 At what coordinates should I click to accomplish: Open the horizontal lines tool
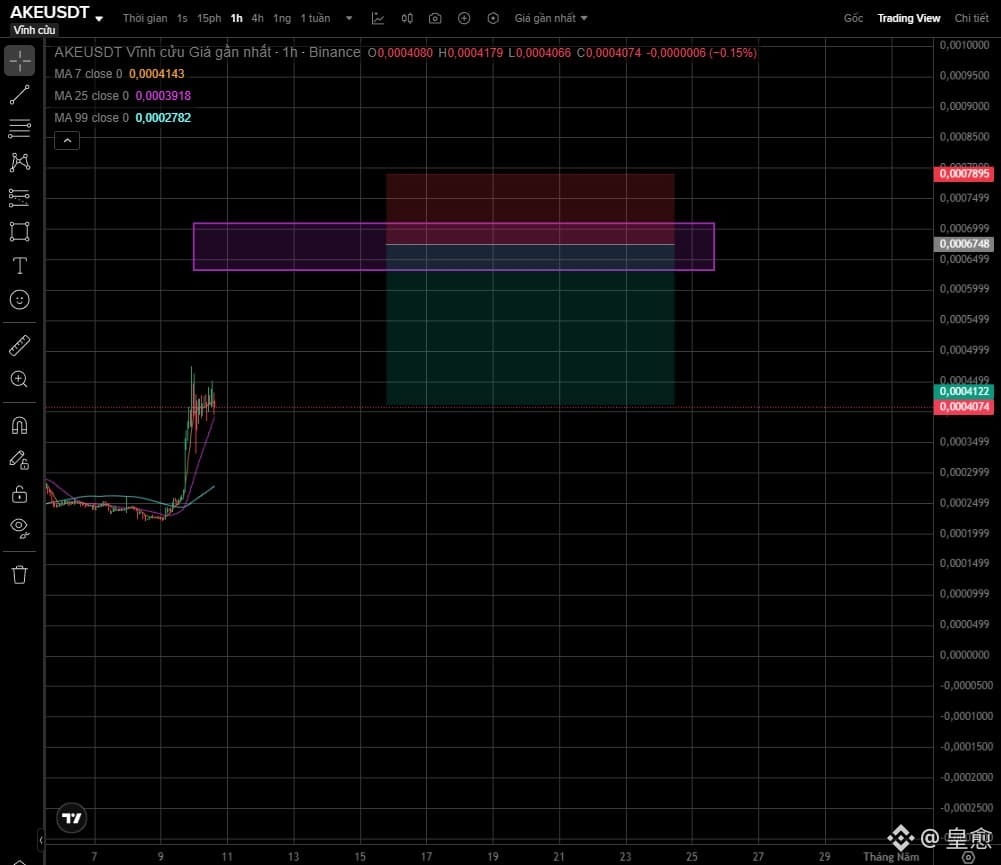20,128
